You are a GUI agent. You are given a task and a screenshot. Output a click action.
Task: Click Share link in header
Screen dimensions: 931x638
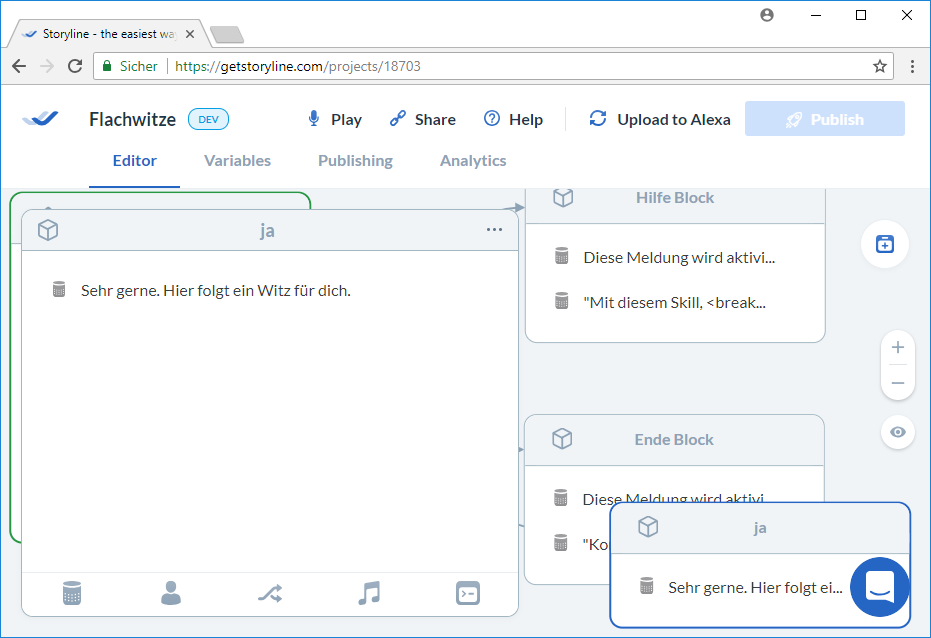pyautogui.click(x=422, y=119)
